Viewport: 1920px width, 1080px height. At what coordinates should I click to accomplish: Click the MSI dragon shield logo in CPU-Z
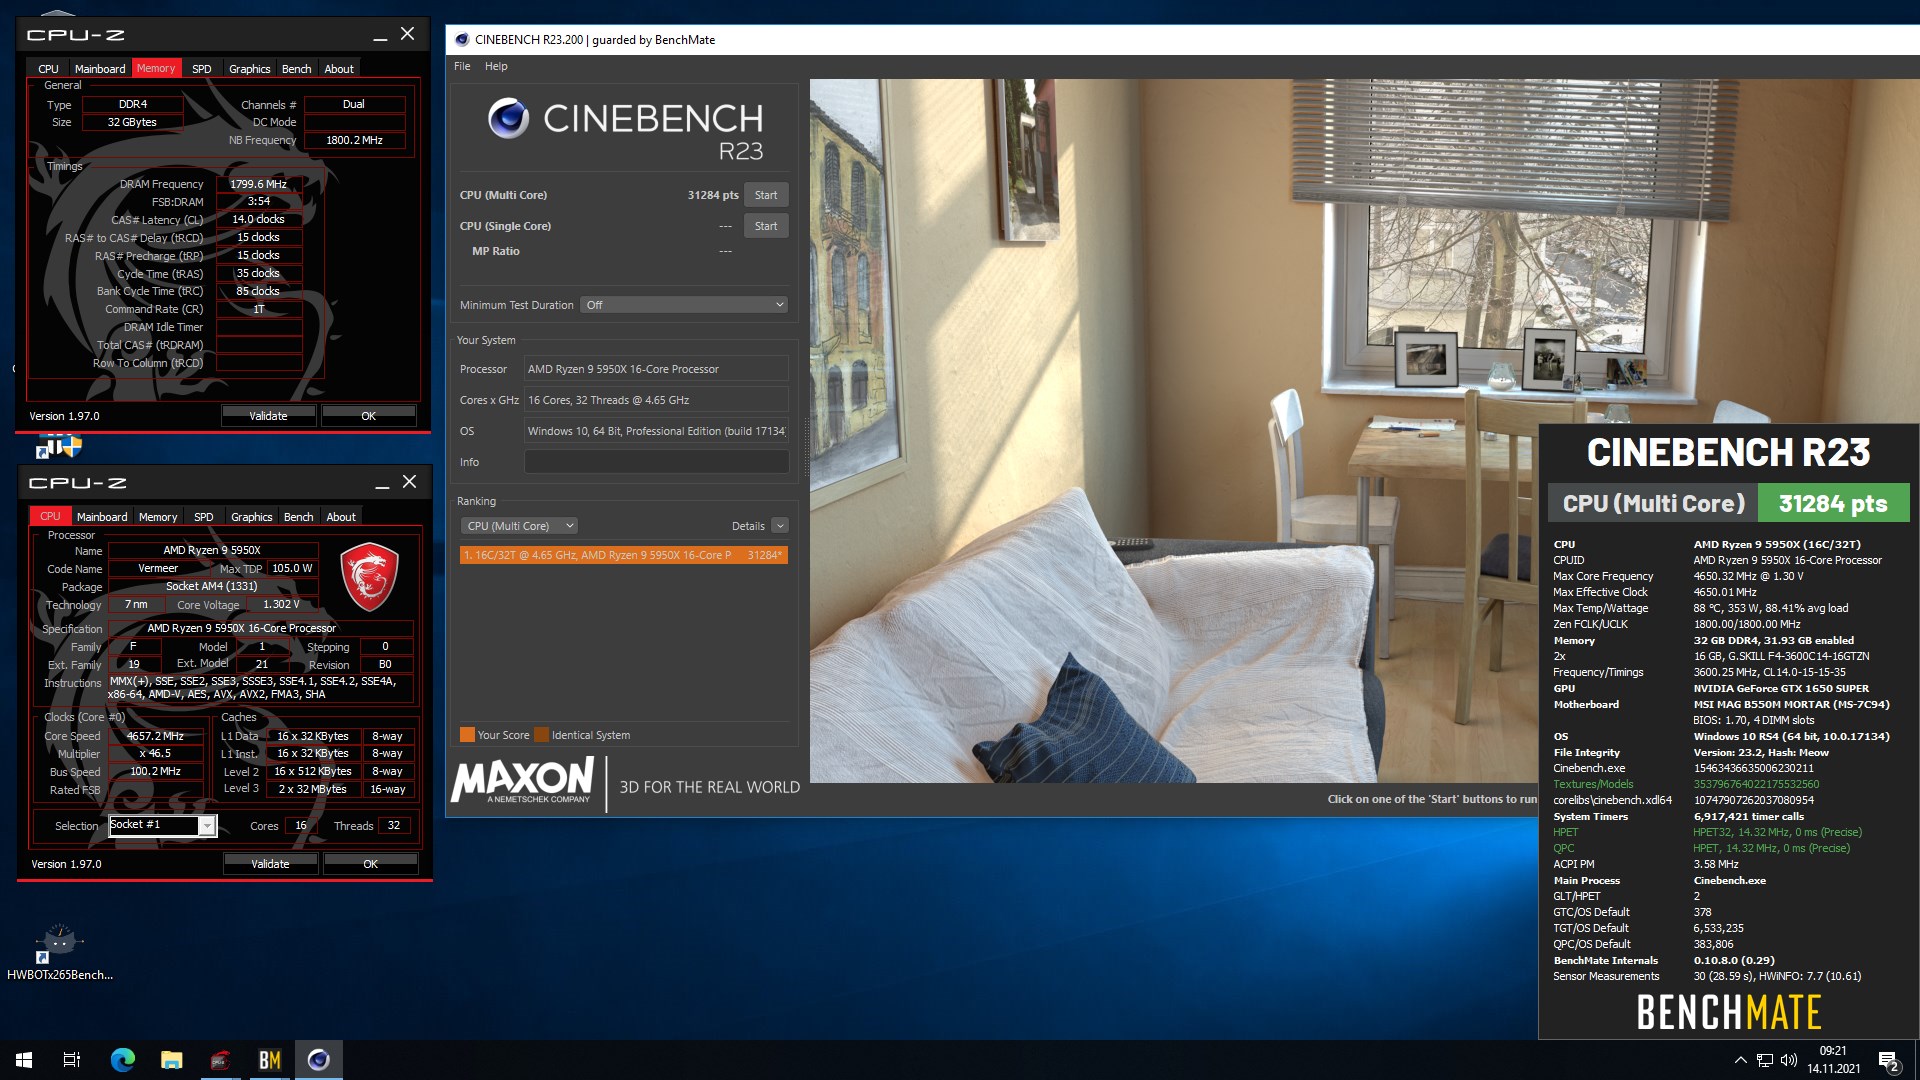[369, 577]
